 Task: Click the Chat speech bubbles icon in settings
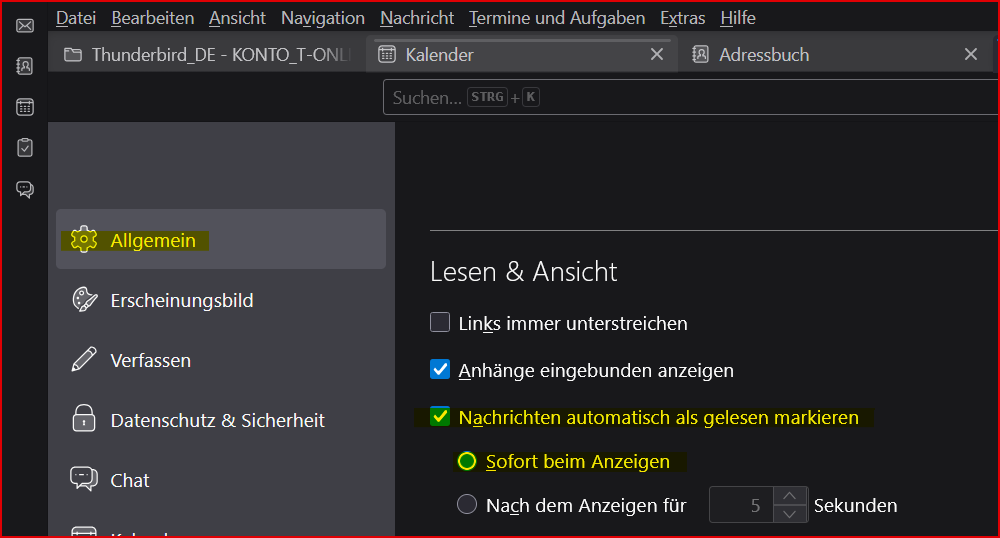(84, 479)
